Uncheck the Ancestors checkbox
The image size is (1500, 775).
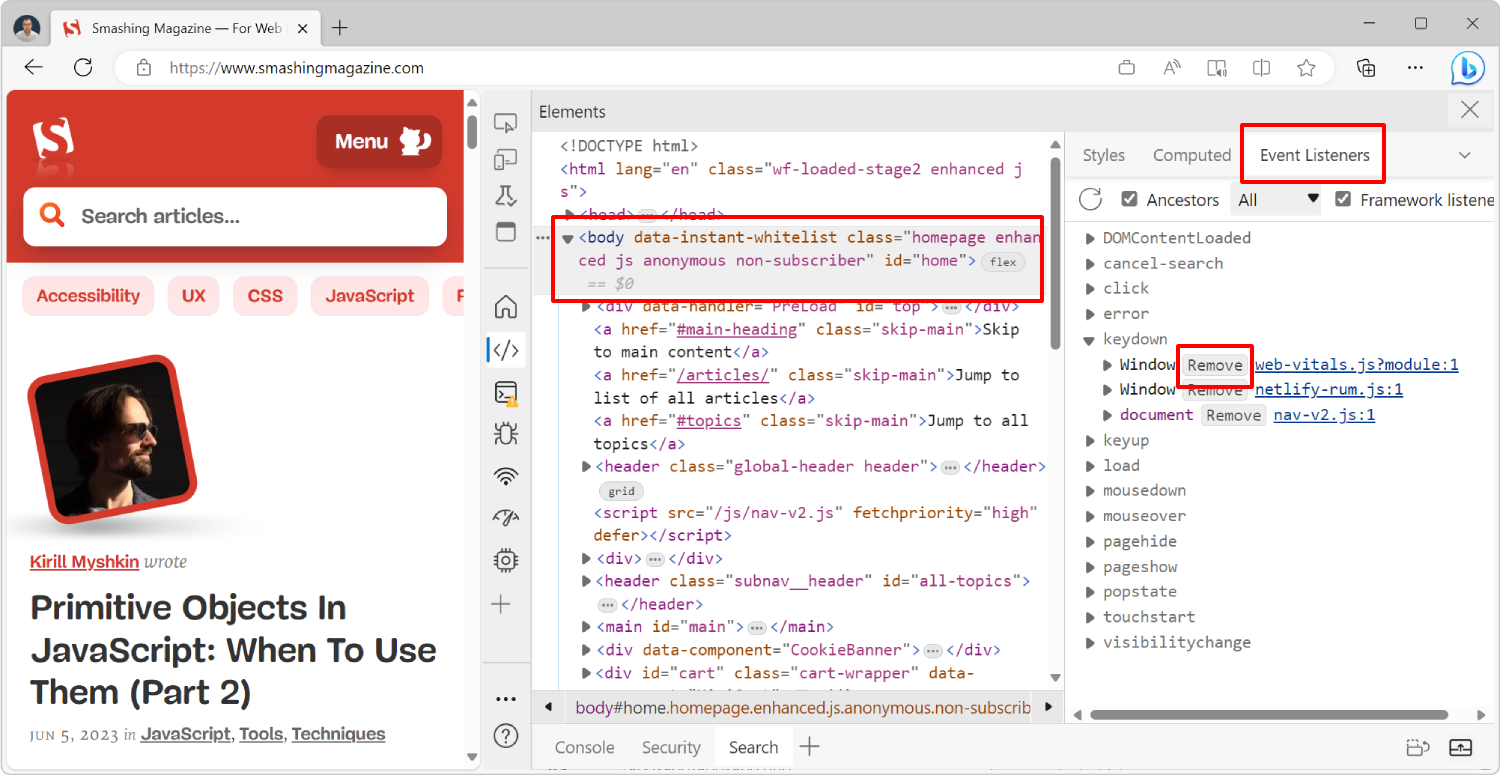(x=1129, y=199)
